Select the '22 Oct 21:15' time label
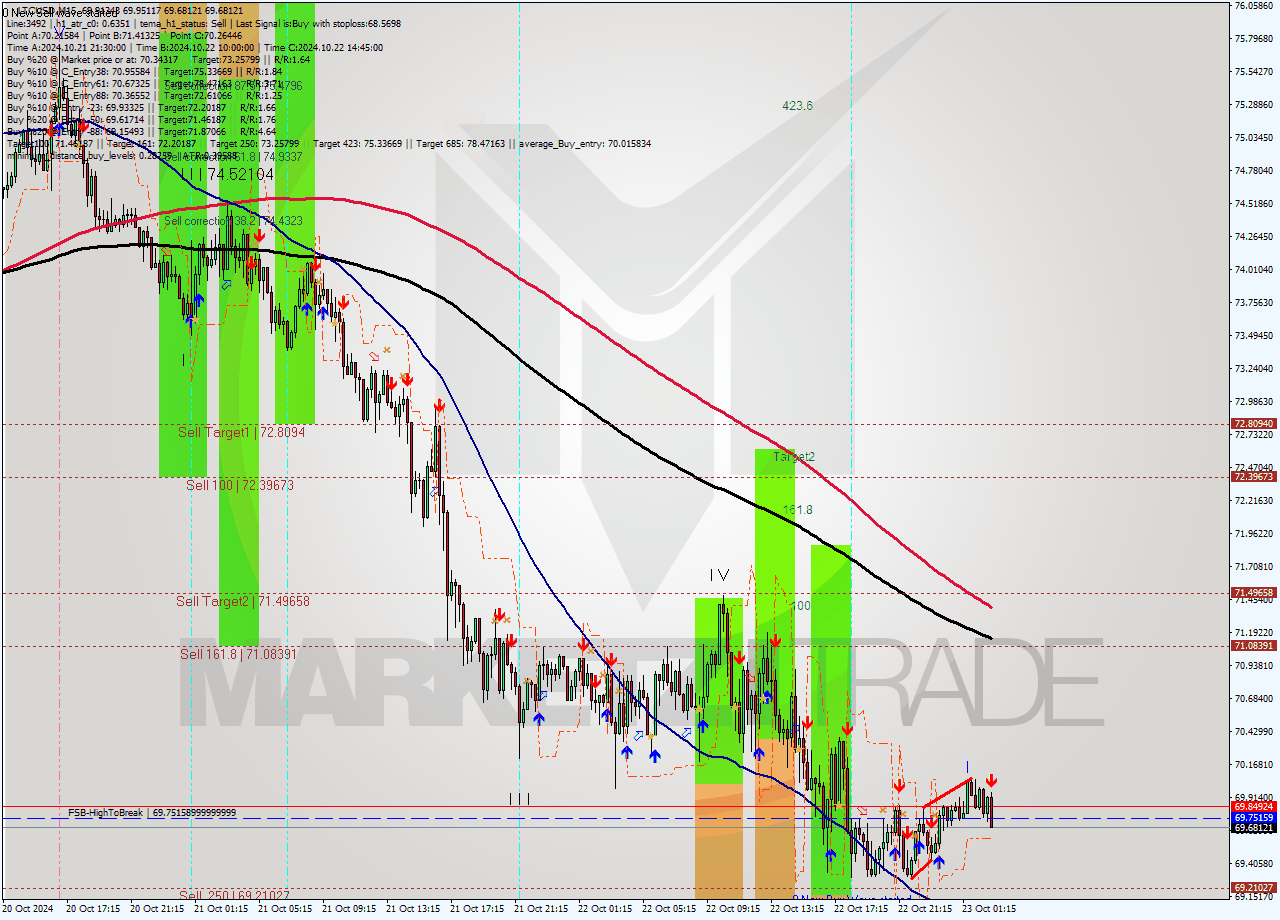This screenshot has width=1280, height=920. (x=926, y=910)
